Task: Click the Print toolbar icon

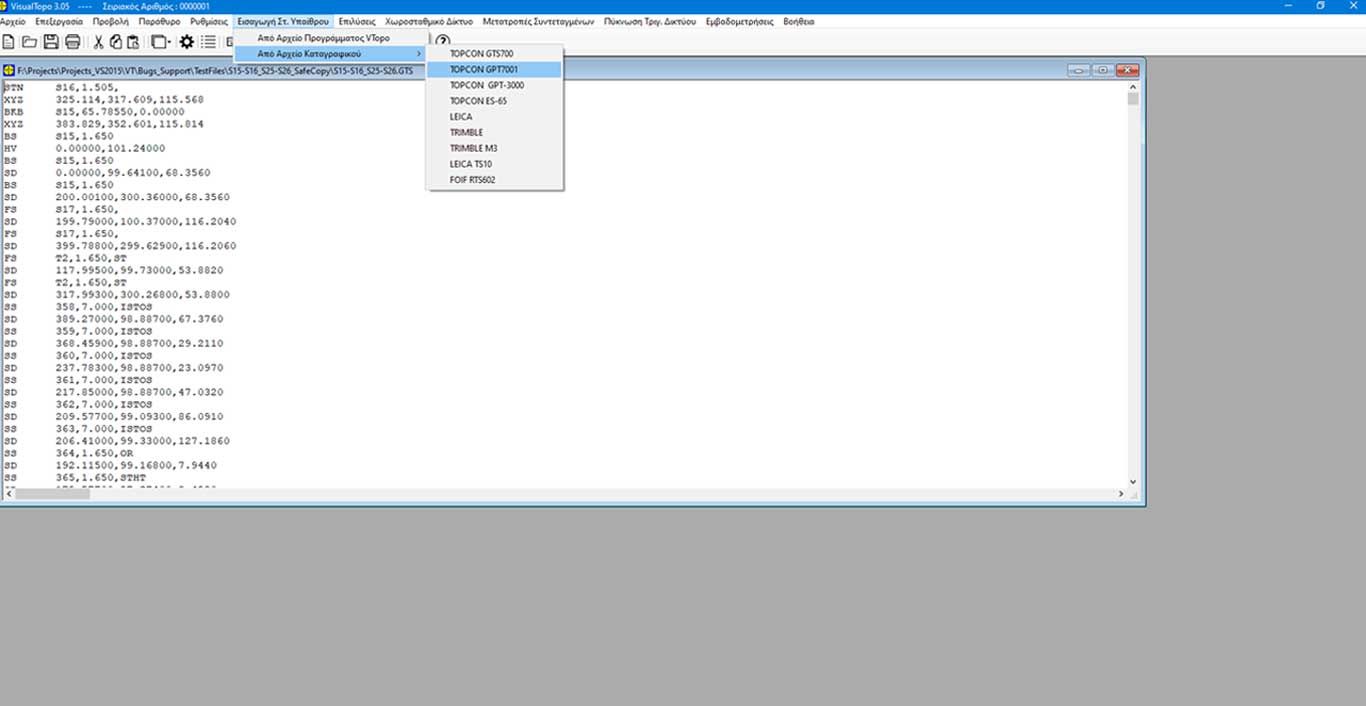Action: pos(72,42)
